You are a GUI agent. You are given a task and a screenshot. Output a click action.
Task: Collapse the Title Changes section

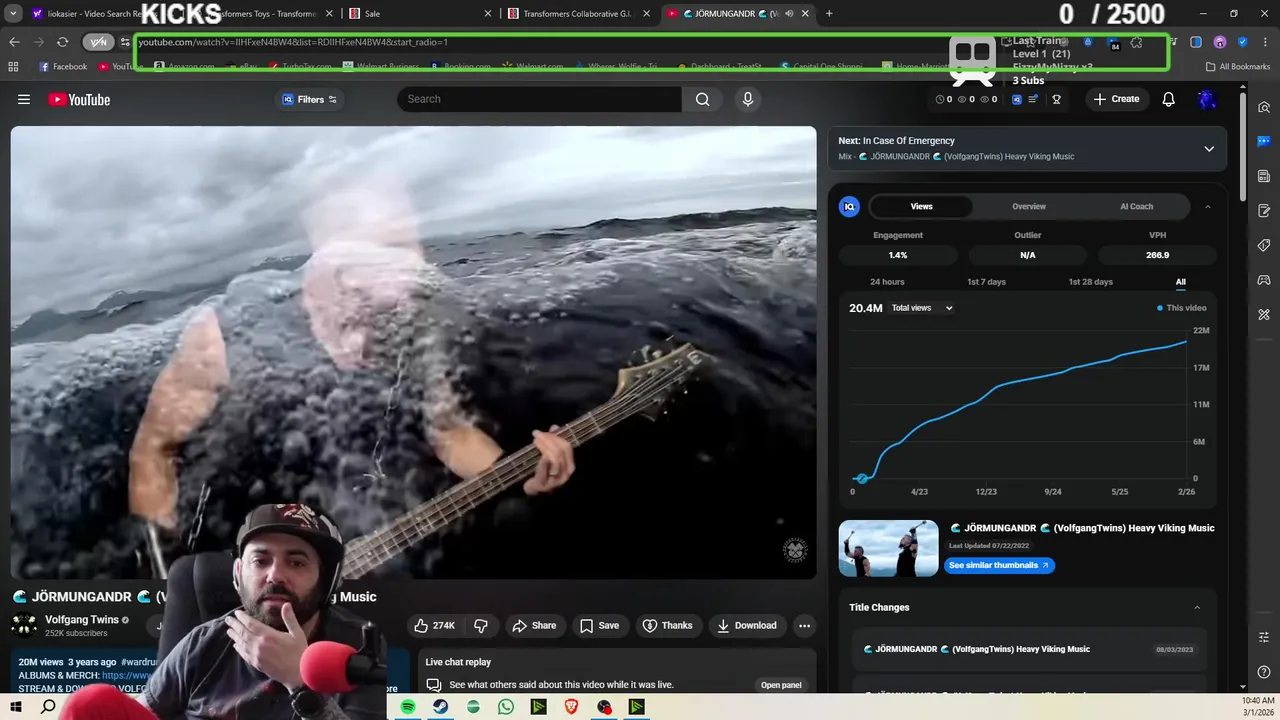1197,607
